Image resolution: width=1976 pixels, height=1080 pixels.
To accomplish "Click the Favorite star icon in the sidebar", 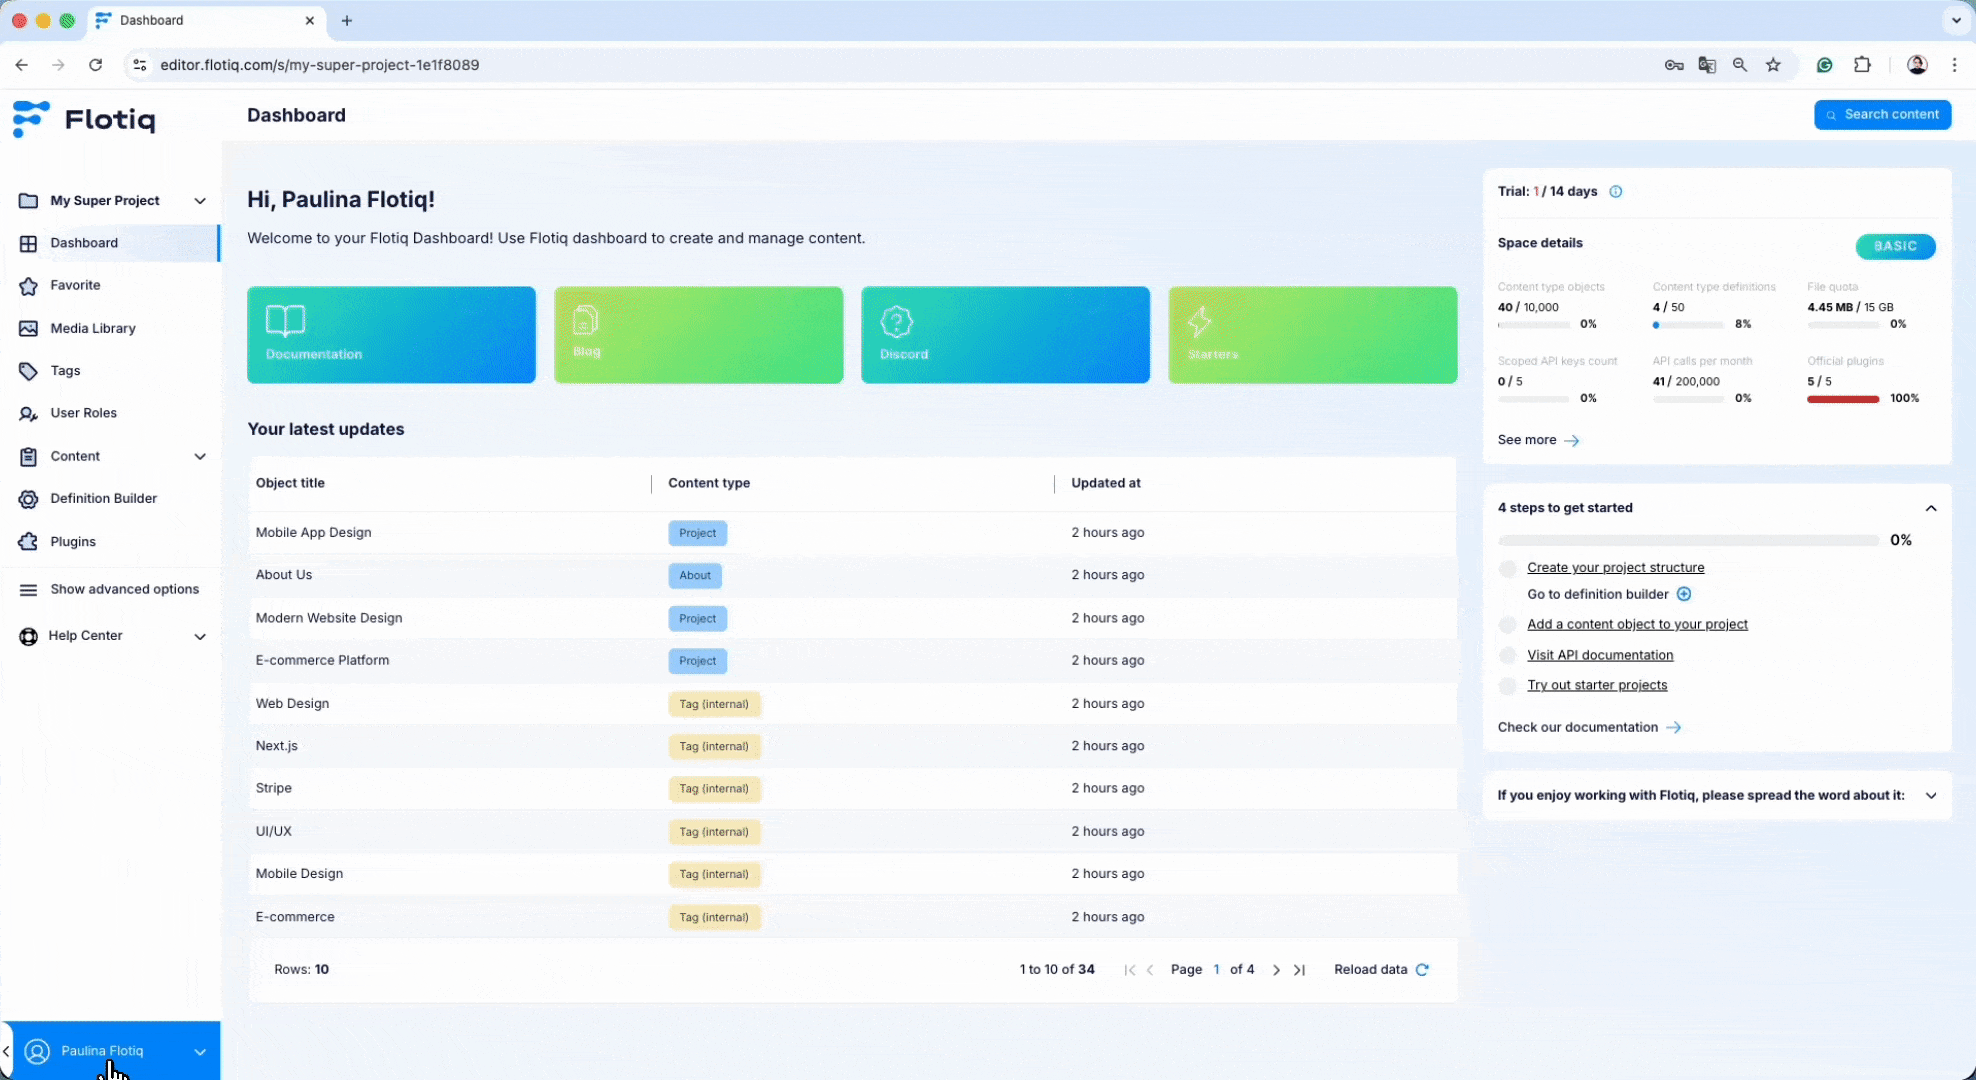I will (x=28, y=286).
